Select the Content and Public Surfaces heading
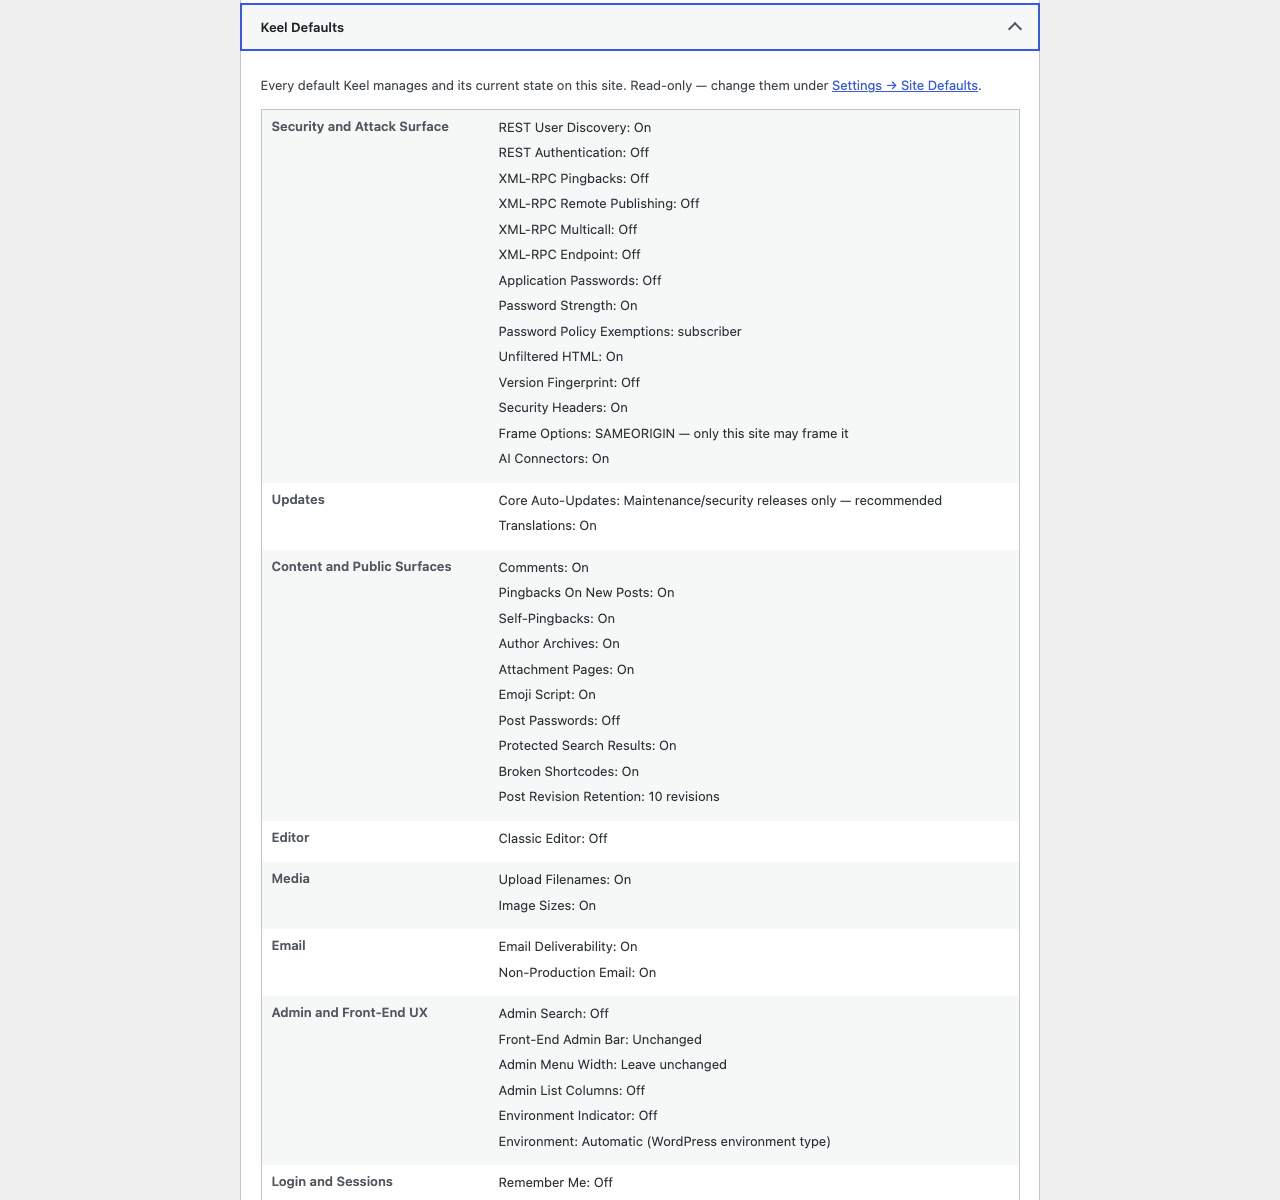This screenshot has height=1200, width=1280. pyautogui.click(x=361, y=567)
